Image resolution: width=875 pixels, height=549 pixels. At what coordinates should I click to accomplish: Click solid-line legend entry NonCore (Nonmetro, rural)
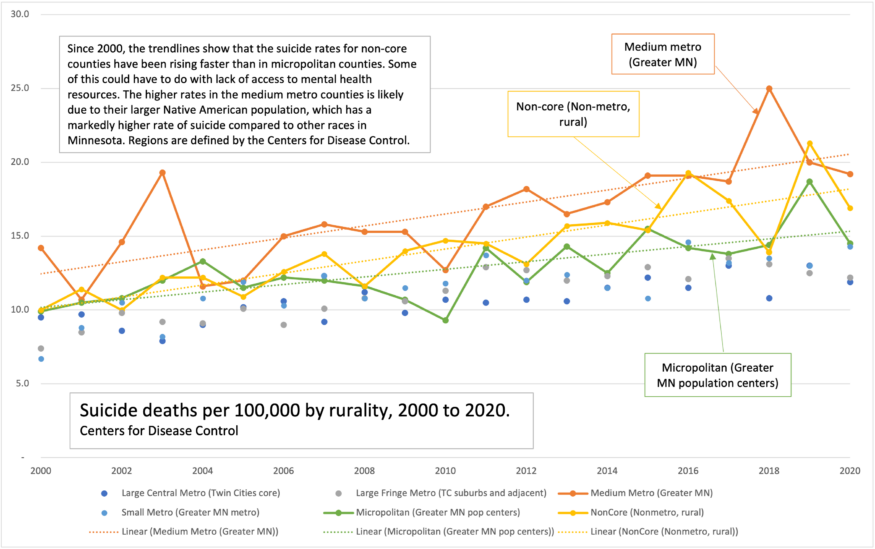point(631,512)
